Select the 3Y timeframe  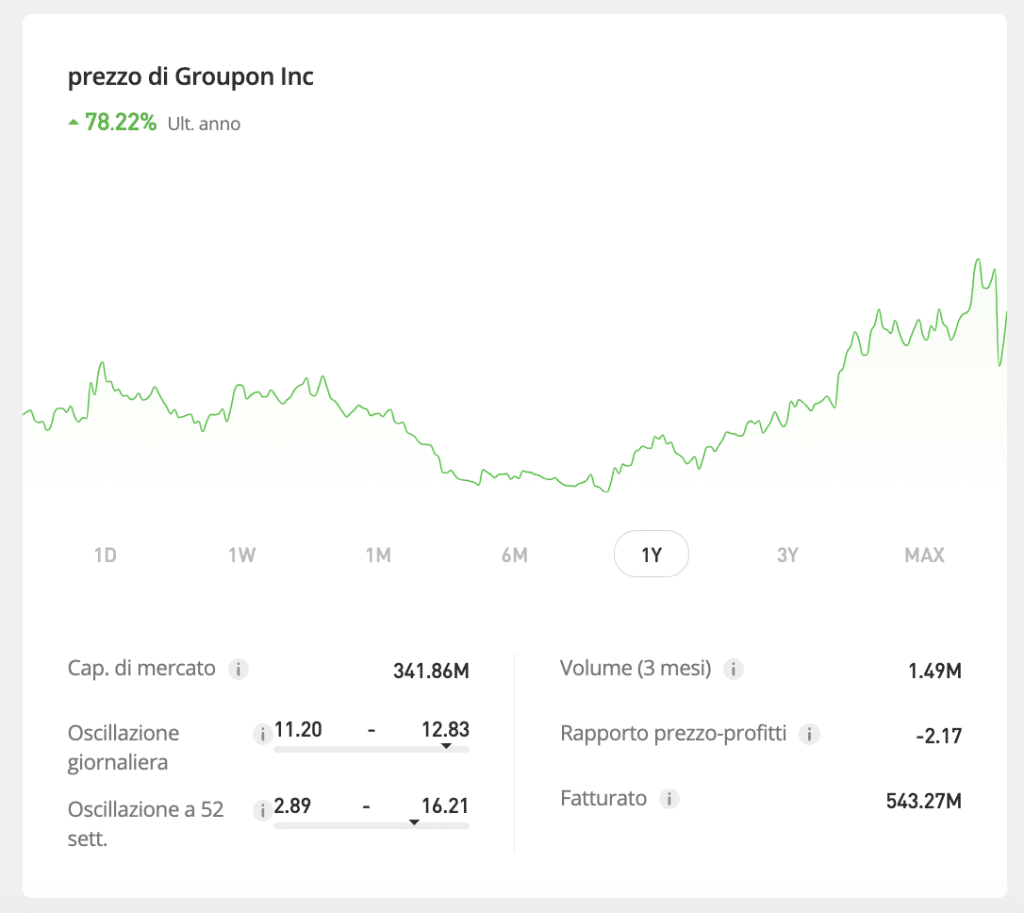pos(787,554)
